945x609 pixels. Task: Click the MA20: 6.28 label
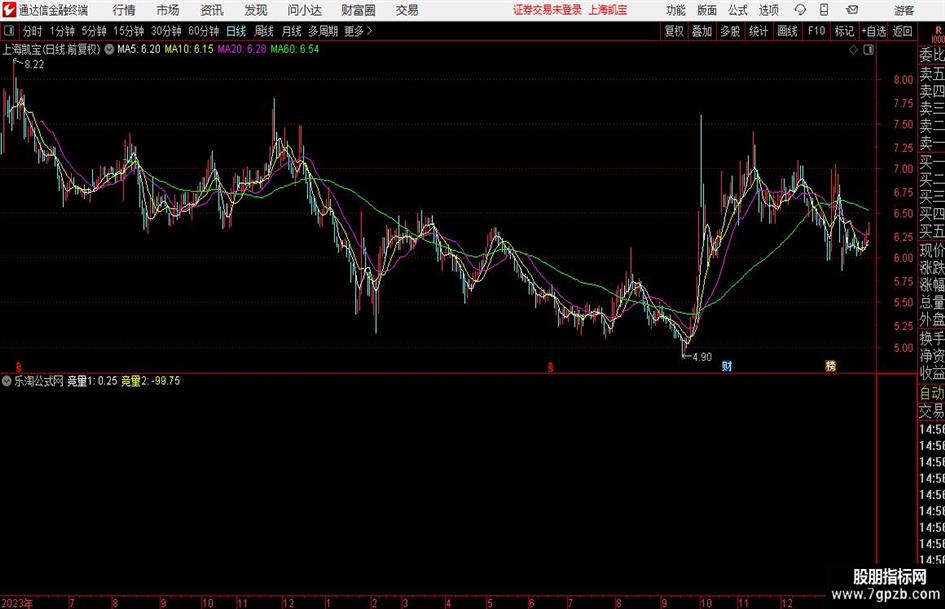(242, 49)
